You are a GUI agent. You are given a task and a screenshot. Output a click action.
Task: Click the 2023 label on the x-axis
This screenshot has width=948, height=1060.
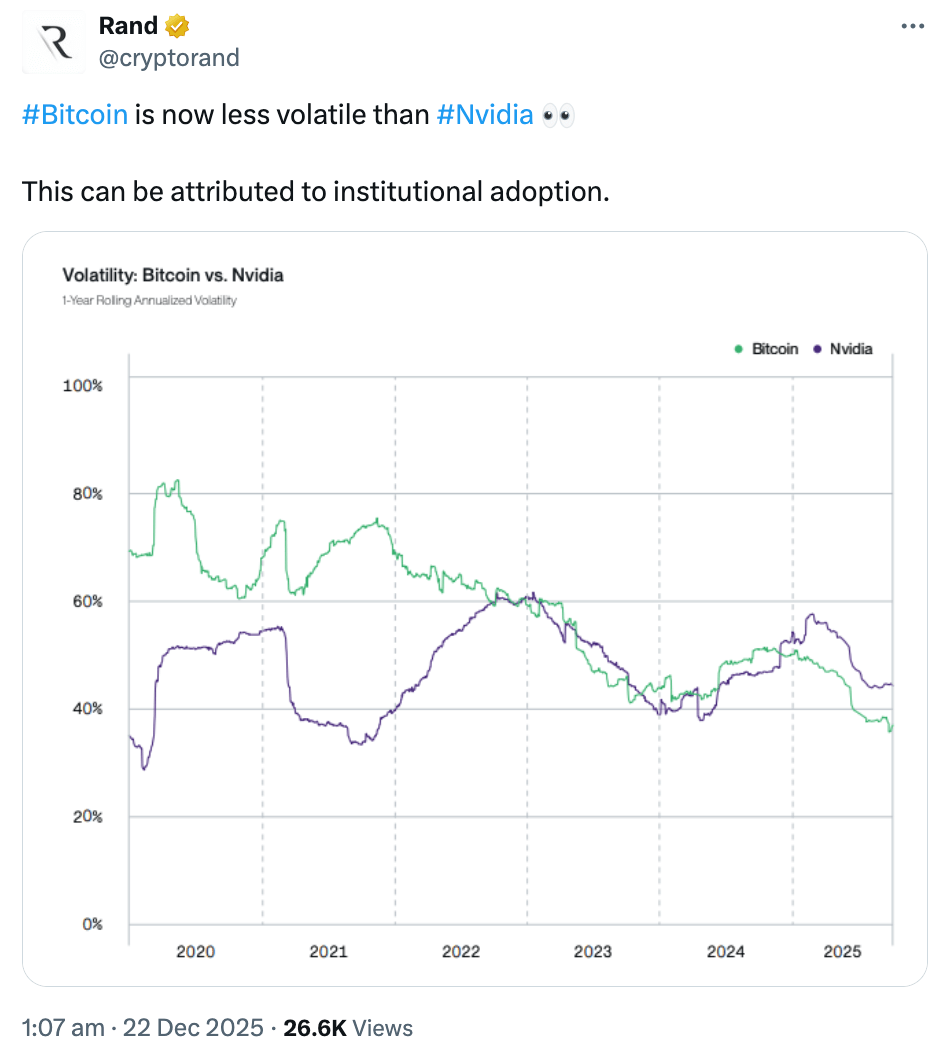click(593, 952)
